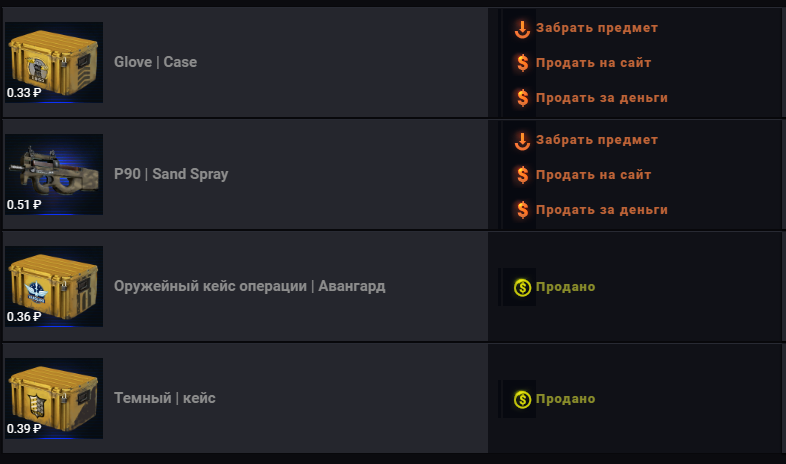Choose 'Продать на сайт' for Glove Case

pos(594,63)
